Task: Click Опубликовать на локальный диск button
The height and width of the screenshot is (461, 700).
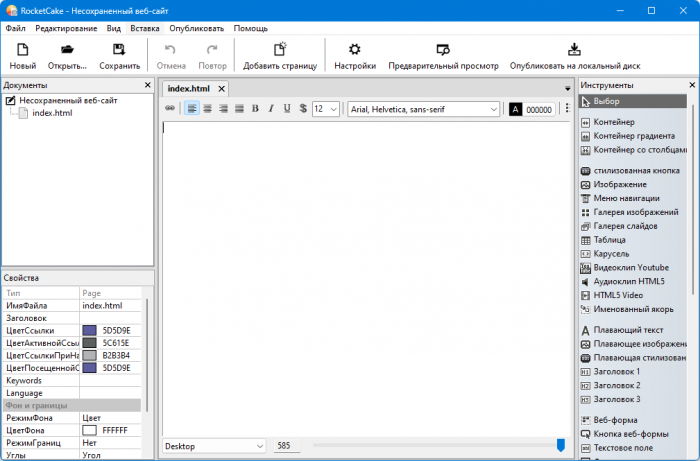Action: pos(574,56)
